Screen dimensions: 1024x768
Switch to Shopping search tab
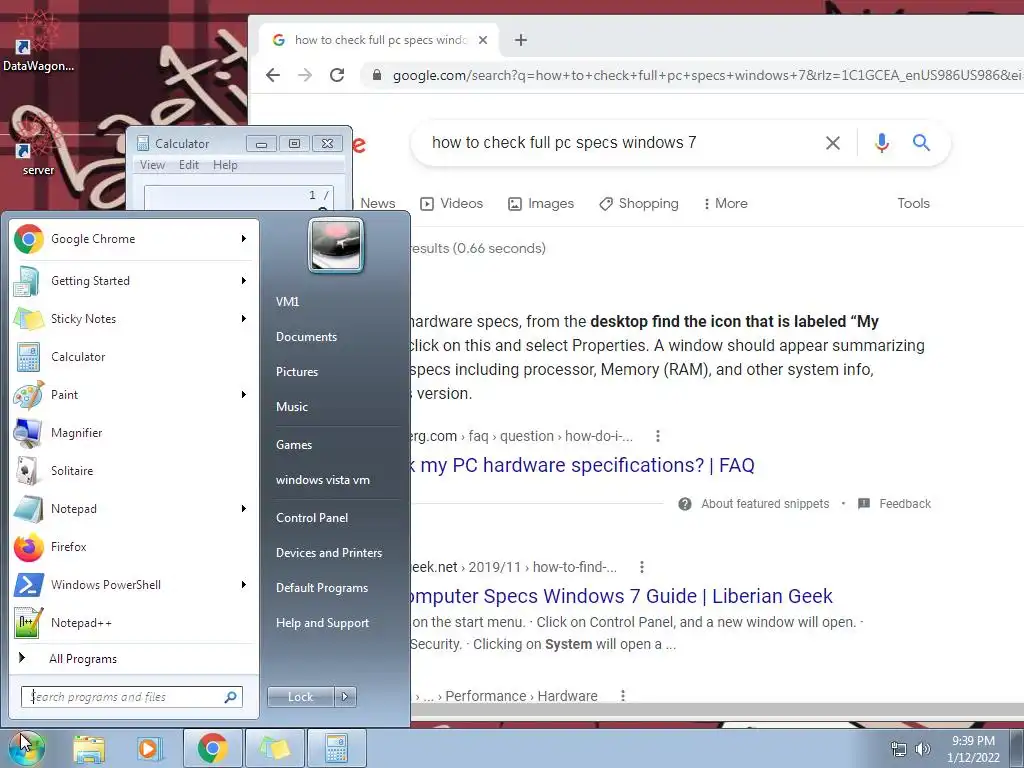point(639,204)
